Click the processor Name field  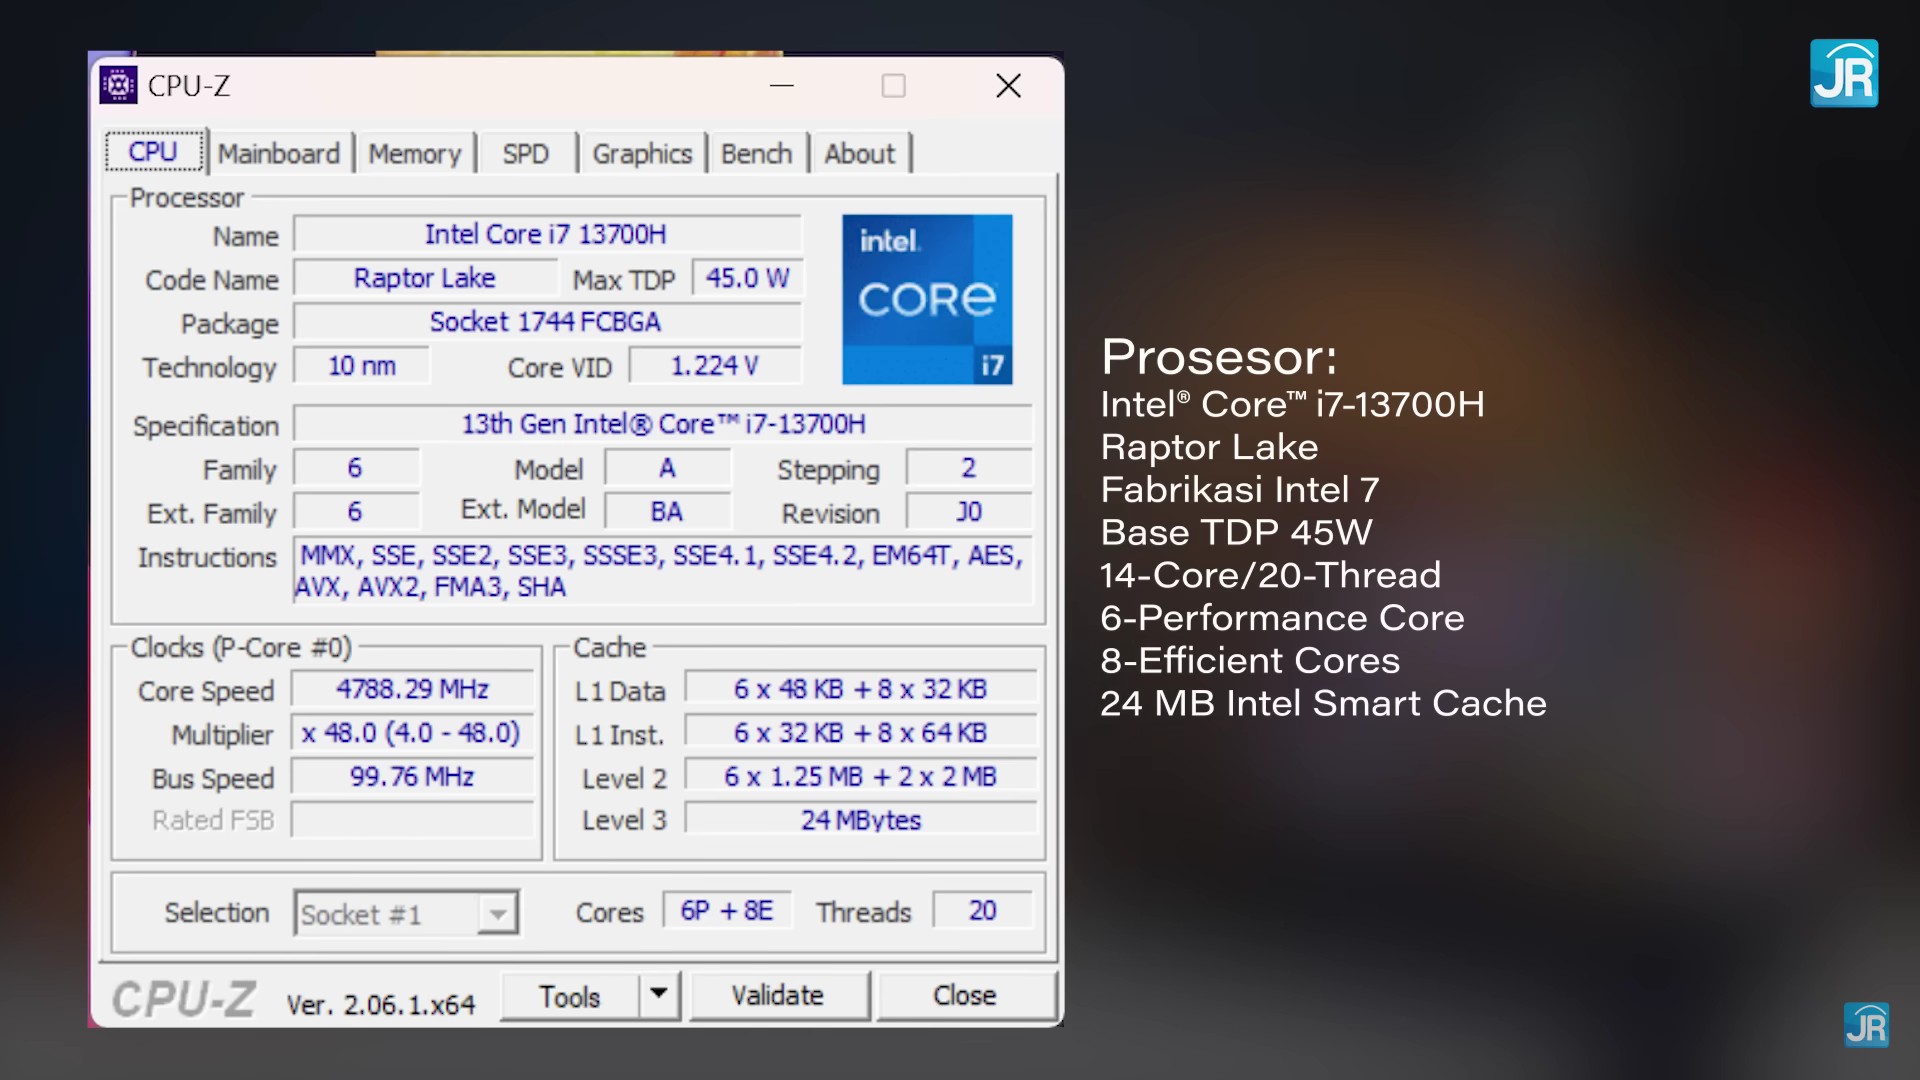(546, 235)
